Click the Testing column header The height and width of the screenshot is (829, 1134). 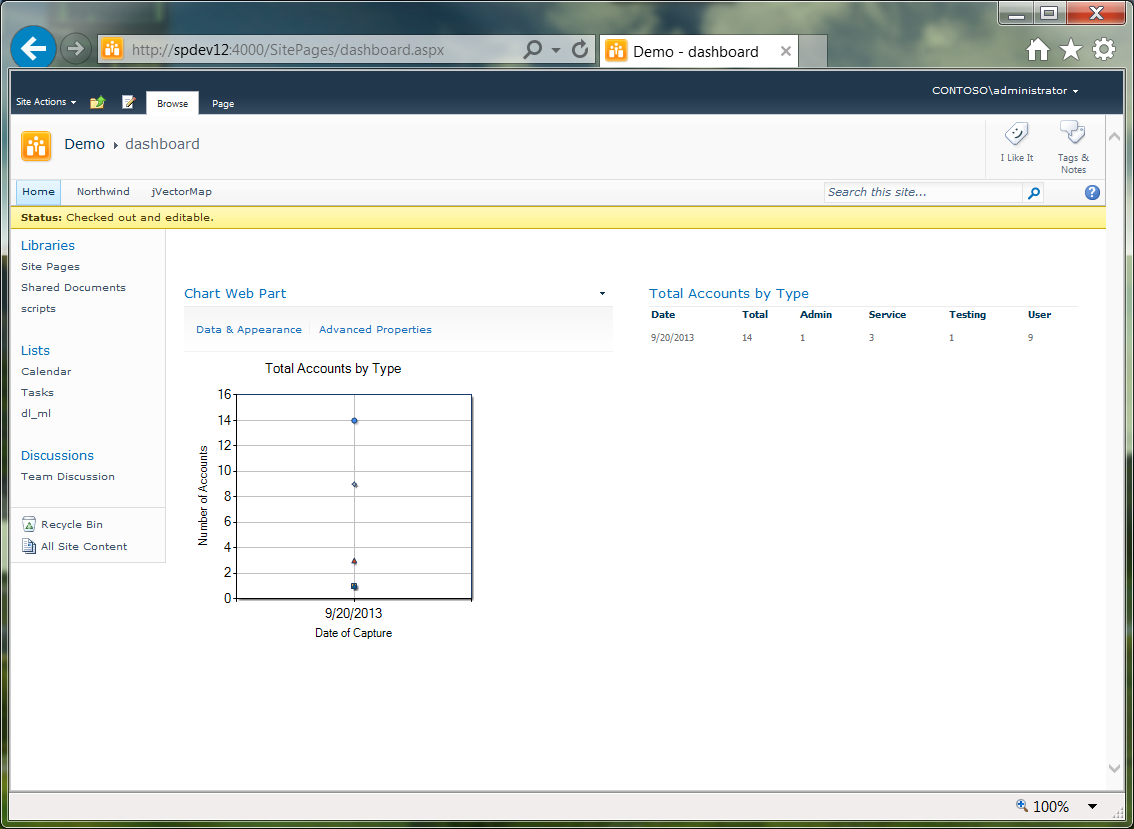[968, 315]
